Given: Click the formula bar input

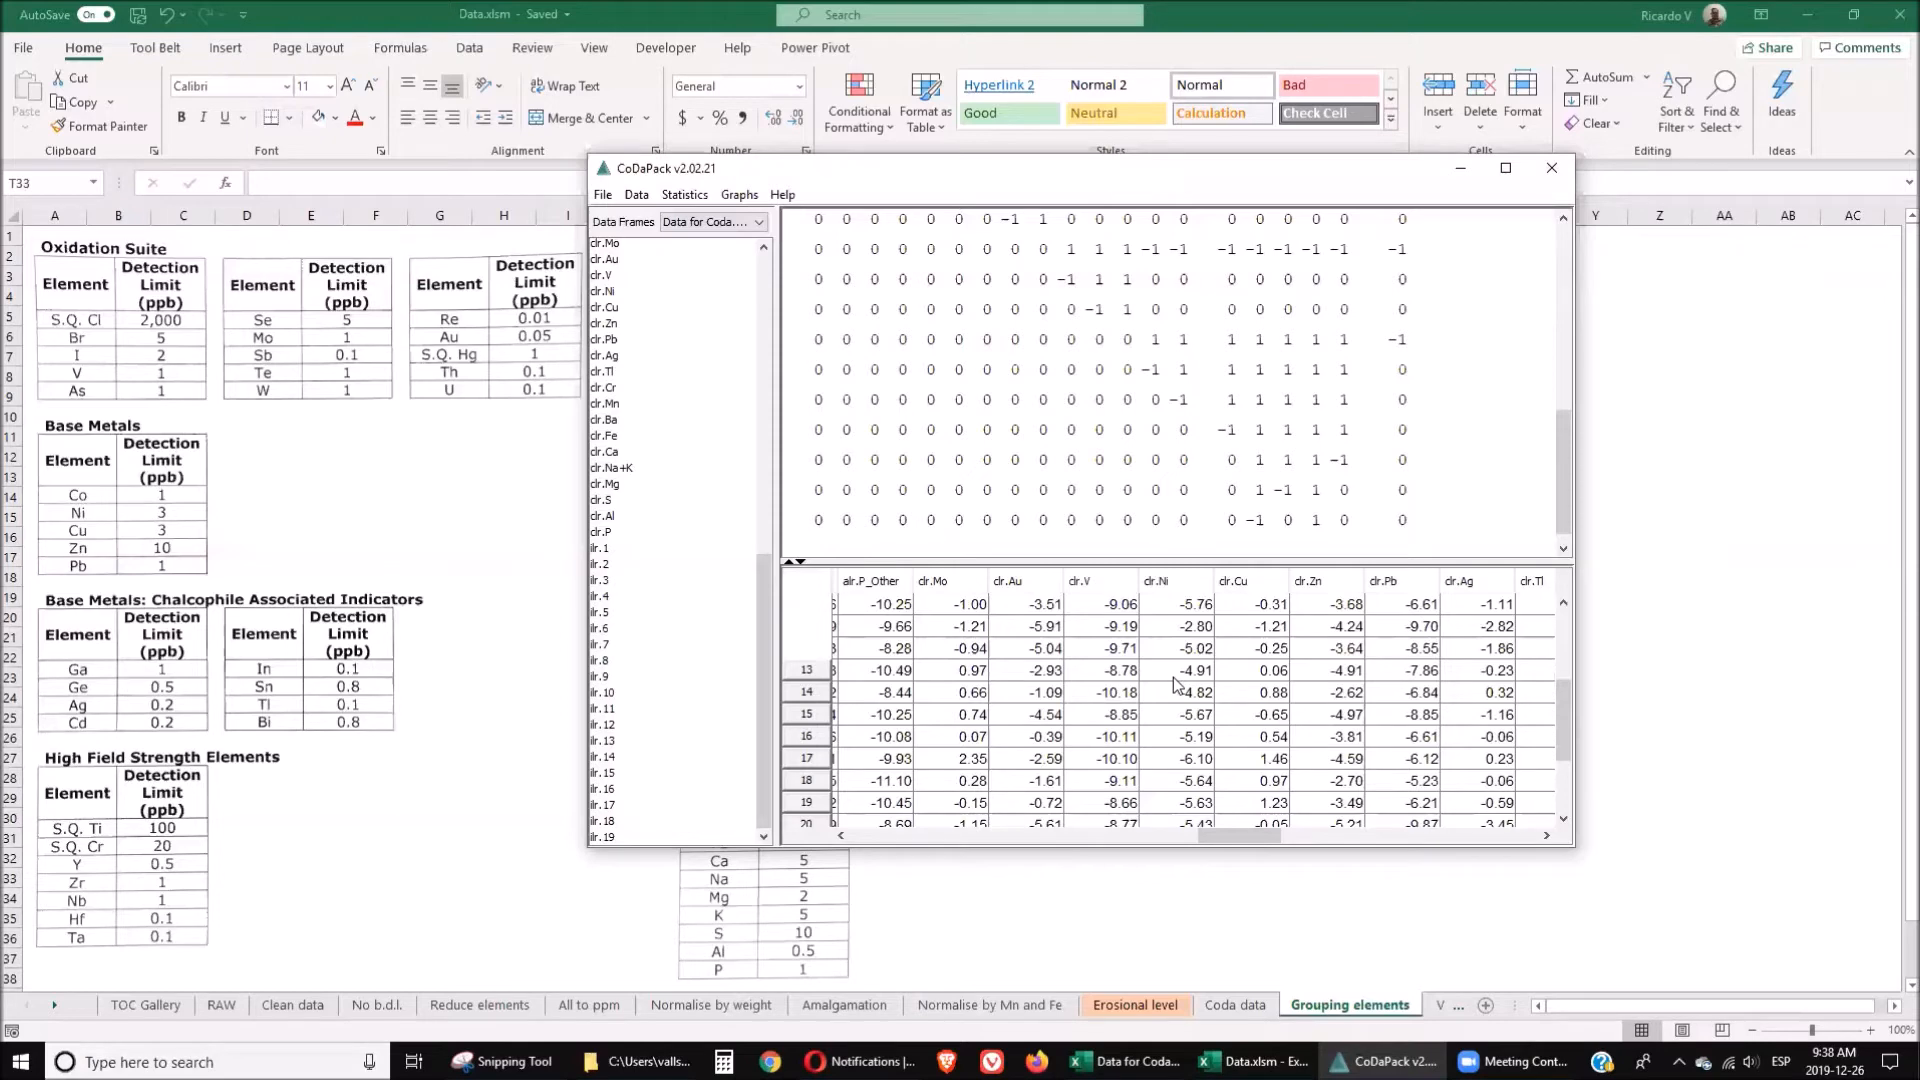Looking at the screenshot, I should click(1075, 183).
